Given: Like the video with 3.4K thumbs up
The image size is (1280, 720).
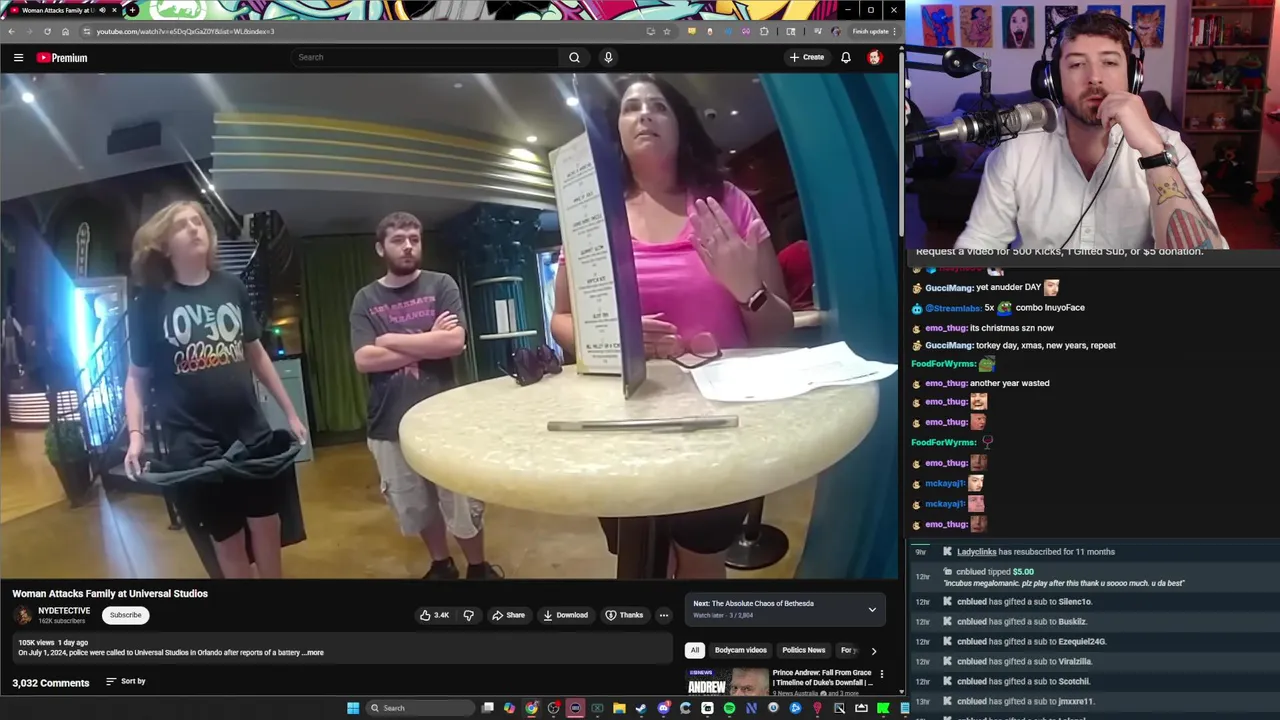Looking at the screenshot, I should coord(434,615).
